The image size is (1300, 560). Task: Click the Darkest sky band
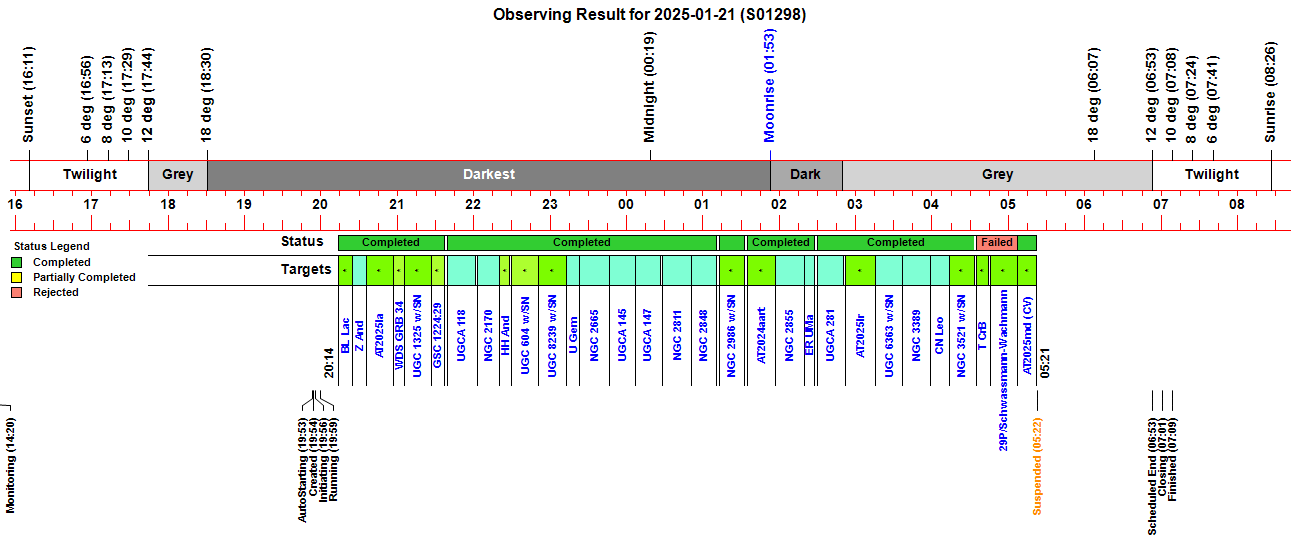coord(489,174)
